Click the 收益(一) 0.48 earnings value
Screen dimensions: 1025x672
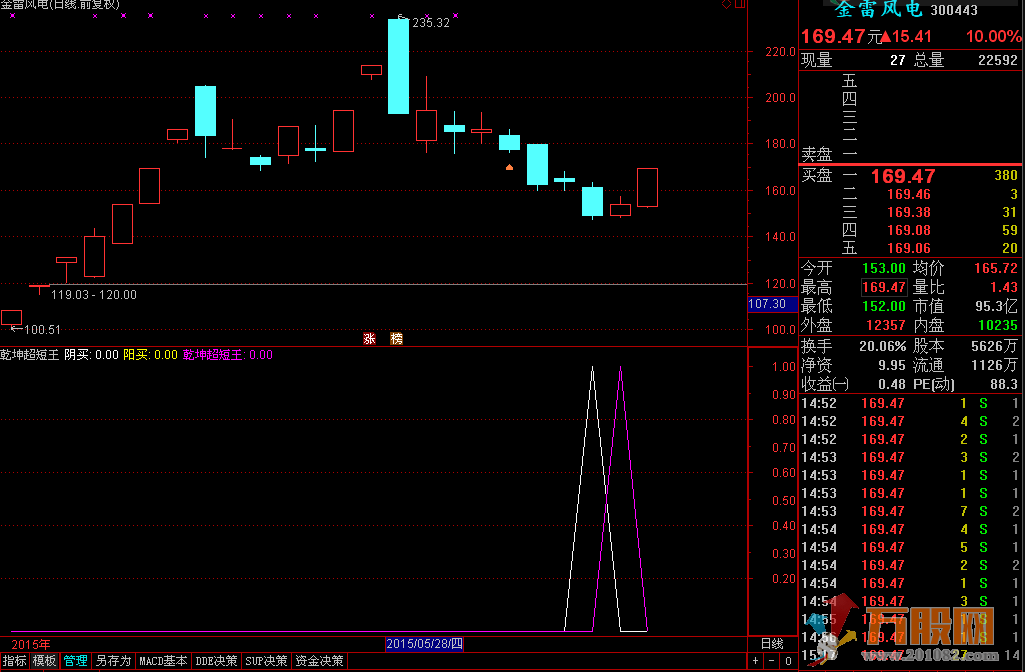tap(892, 384)
